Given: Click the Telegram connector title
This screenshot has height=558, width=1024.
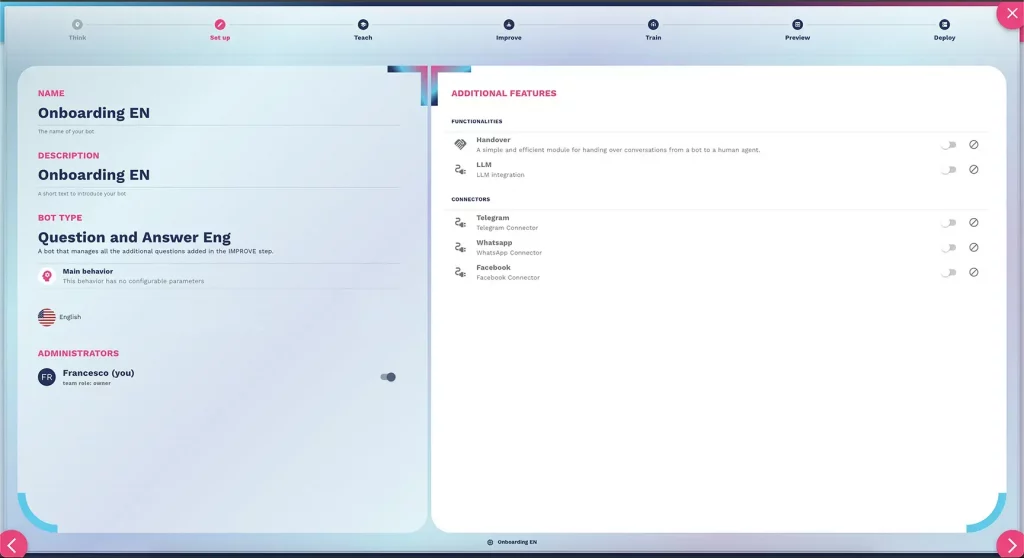Looking at the screenshot, I should [x=492, y=218].
